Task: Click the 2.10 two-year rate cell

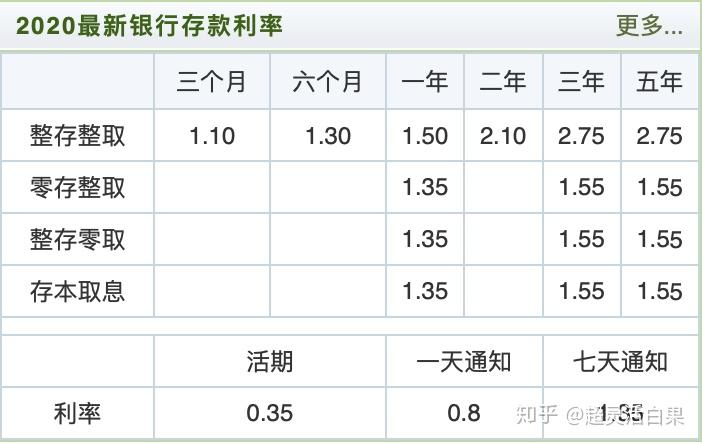Action: [x=503, y=136]
